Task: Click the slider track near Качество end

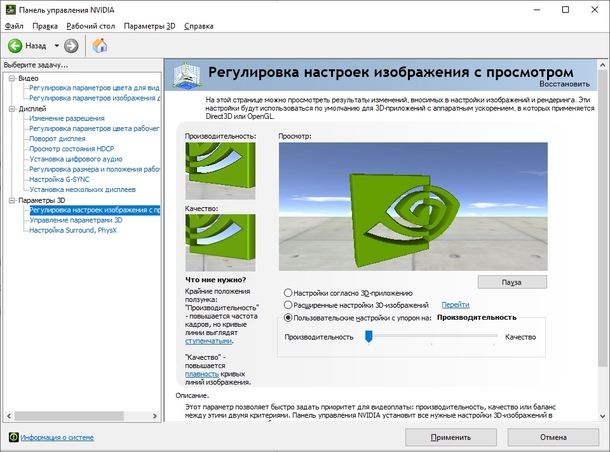Action: [x=493, y=335]
